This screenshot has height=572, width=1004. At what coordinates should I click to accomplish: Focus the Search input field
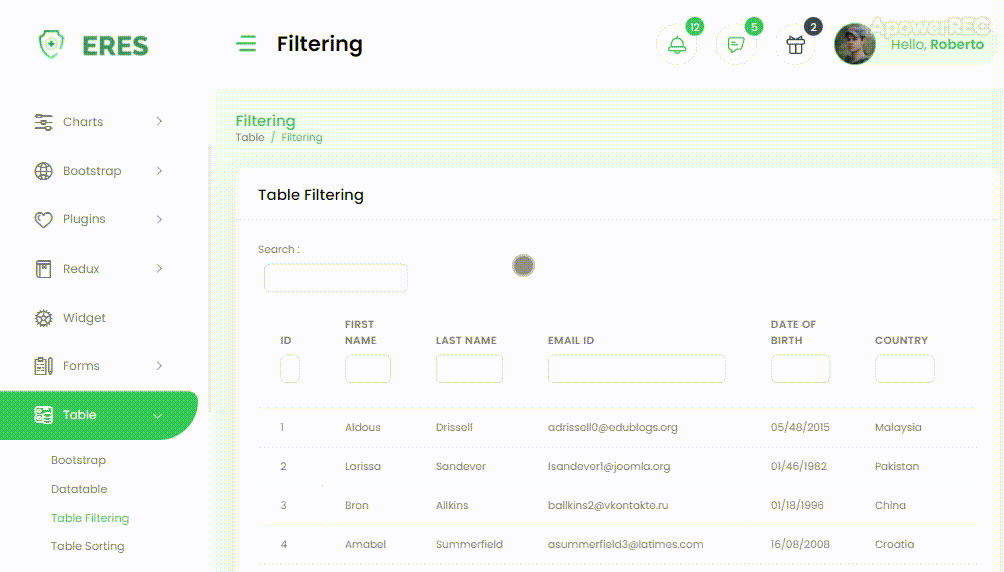(x=336, y=278)
